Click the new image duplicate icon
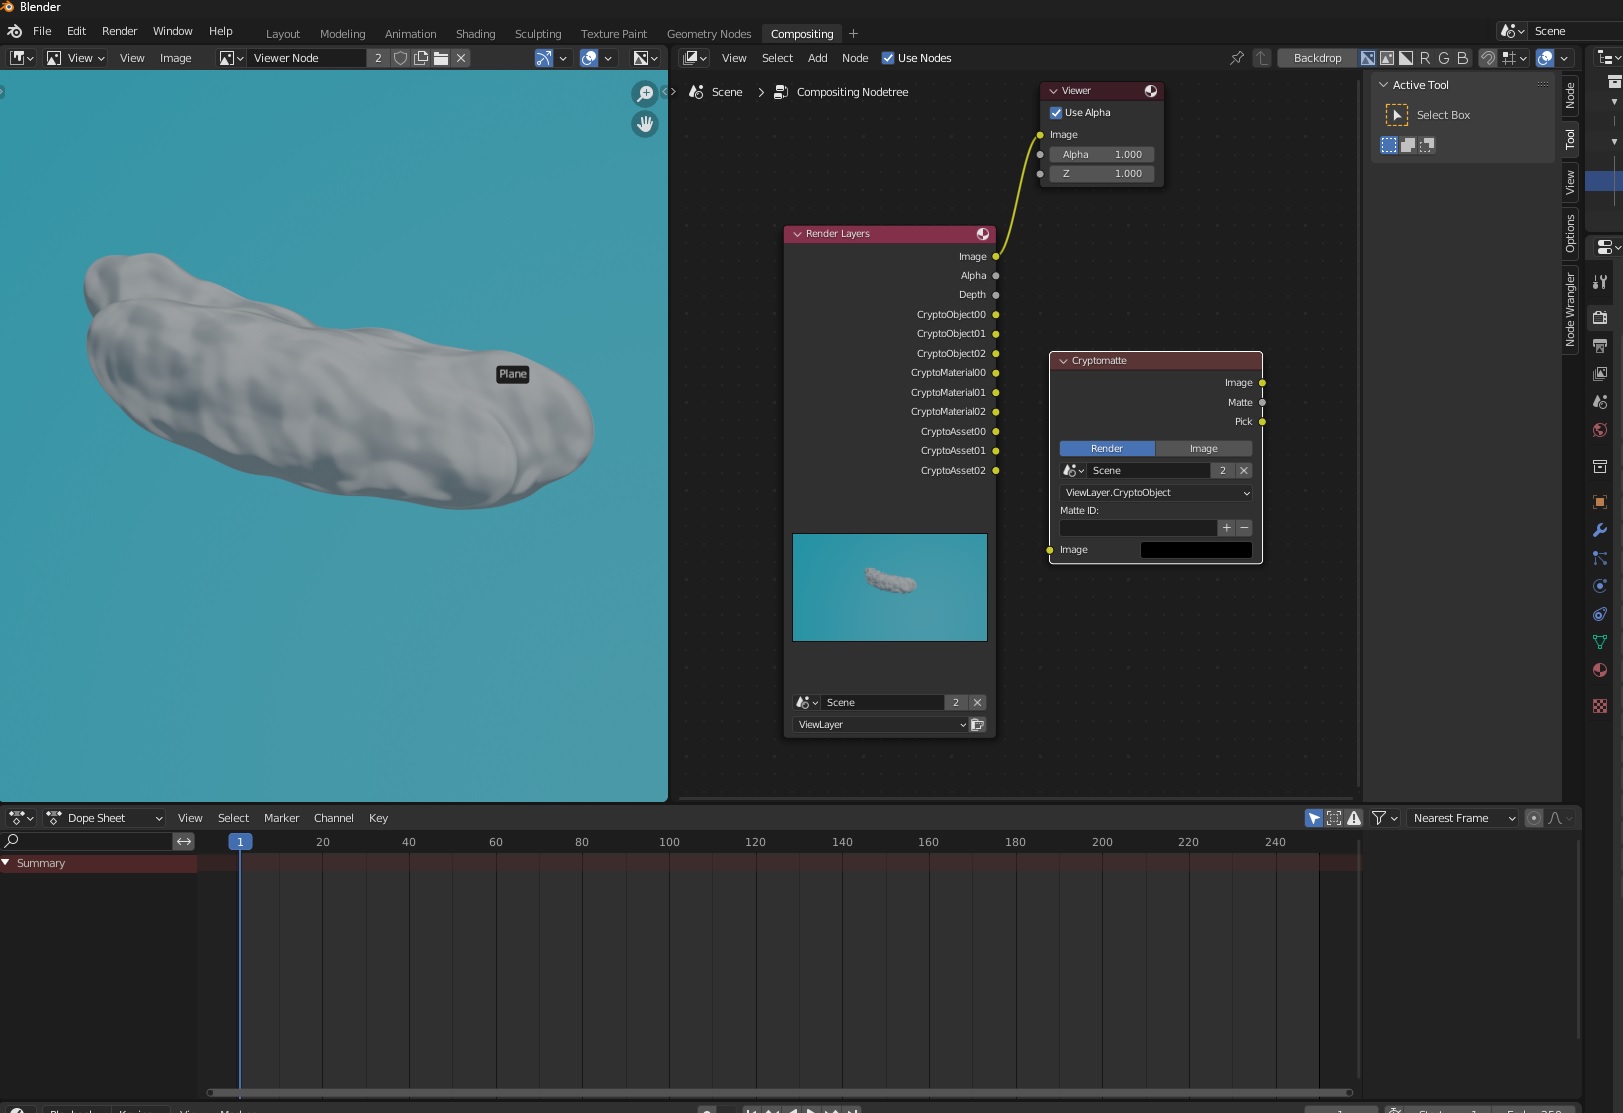 click(x=421, y=58)
